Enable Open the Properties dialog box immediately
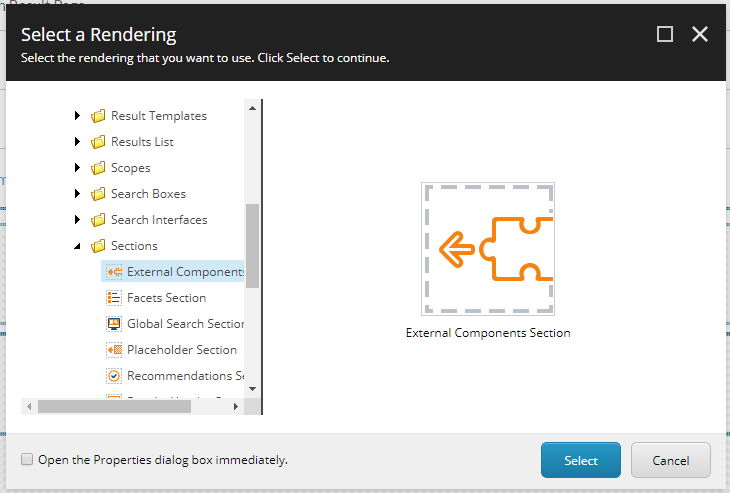Image resolution: width=730 pixels, height=493 pixels. [27, 459]
